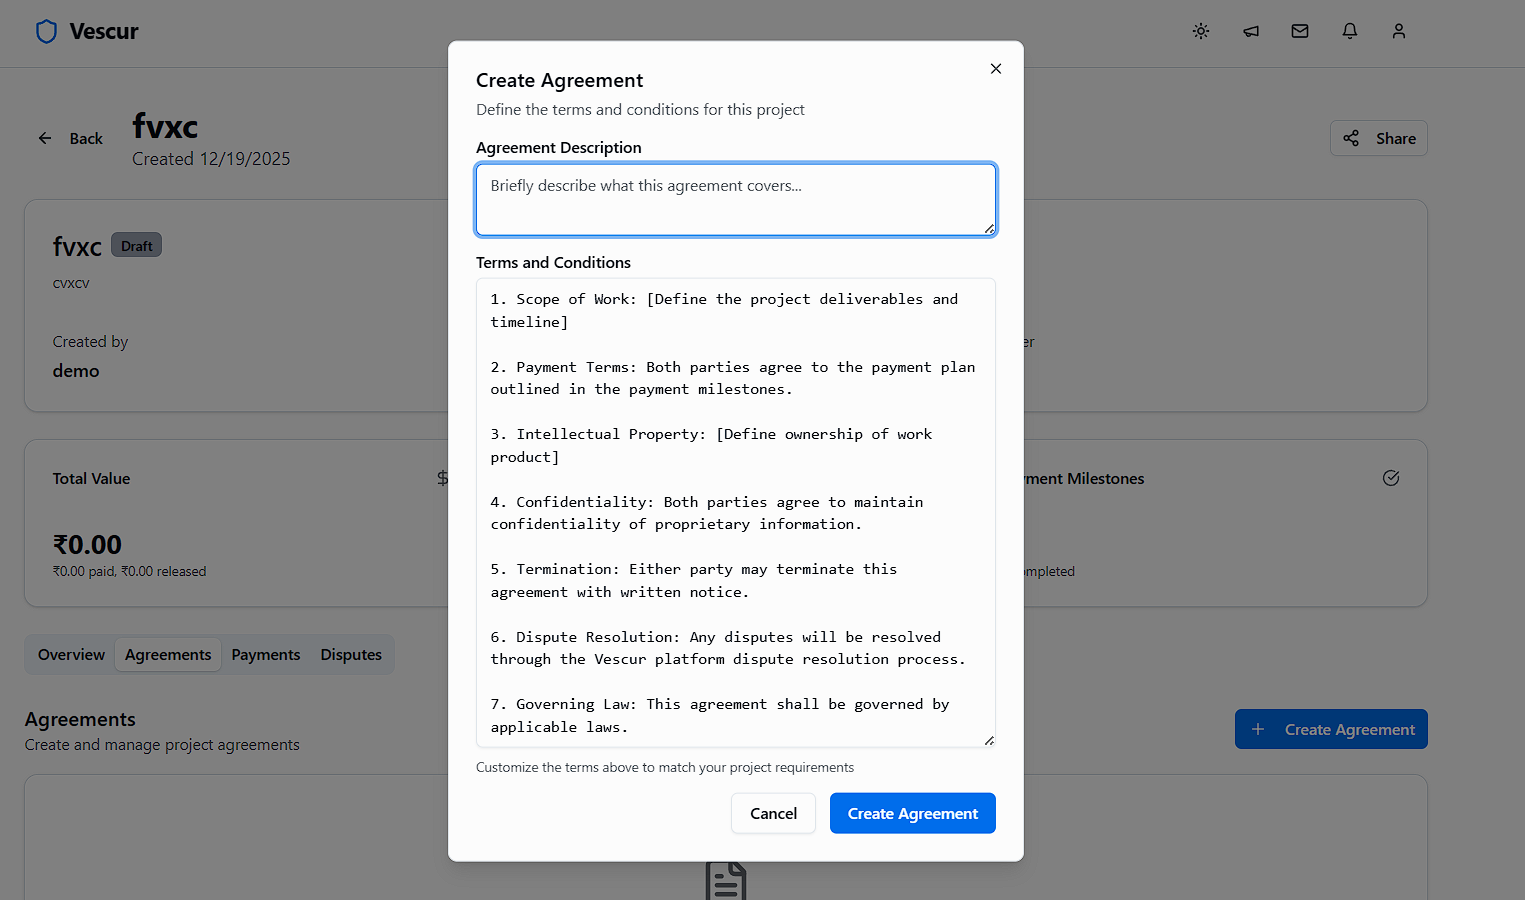Switch to the Payments tab
The height and width of the screenshot is (900, 1525).
pos(265,654)
